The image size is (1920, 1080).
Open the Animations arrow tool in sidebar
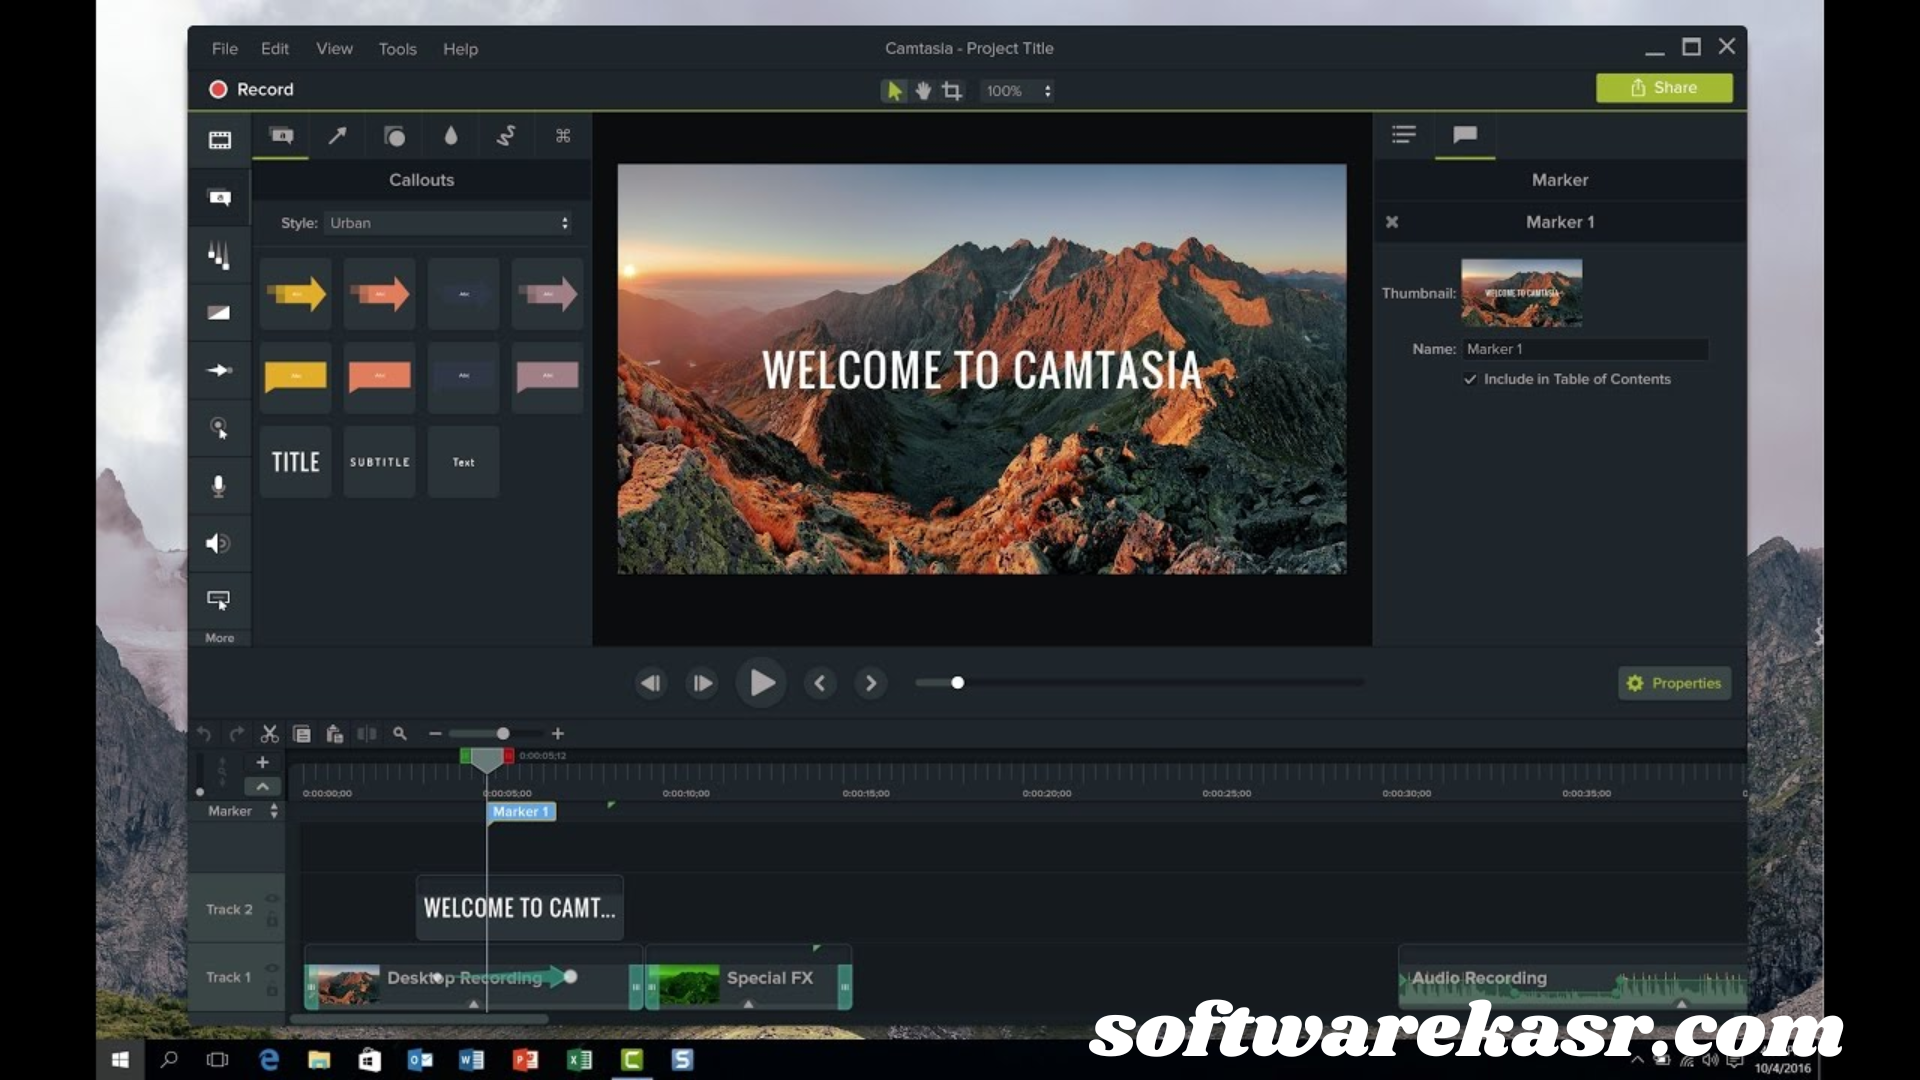click(x=219, y=370)
